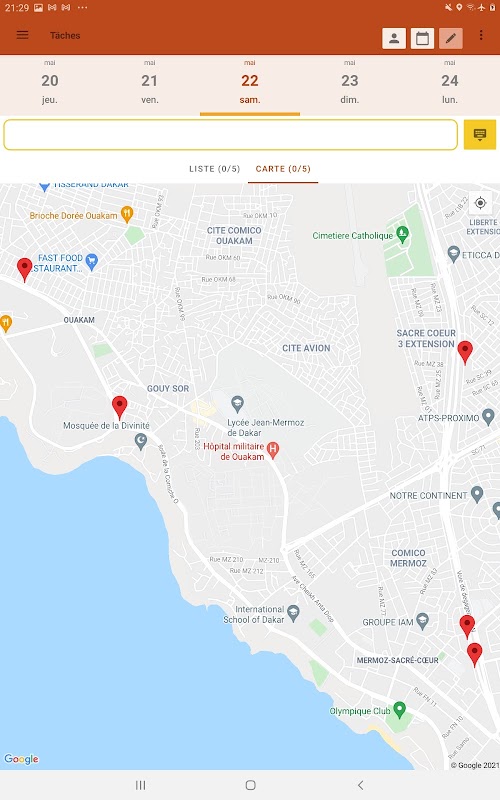Tap the red pin beside FAST FOOD restaurant
Viewport: 500px width, 800px height.
(24, 269)
